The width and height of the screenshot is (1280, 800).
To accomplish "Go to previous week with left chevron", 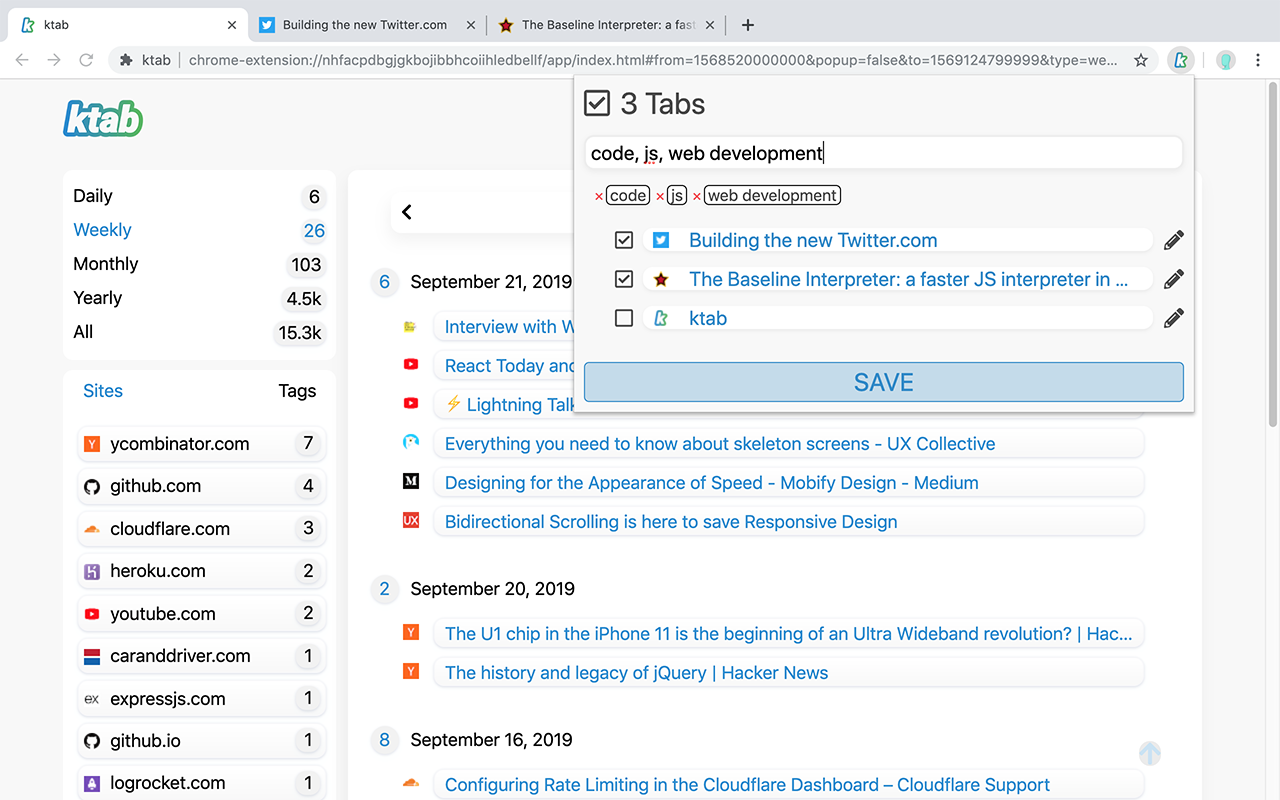I will 407,212.
